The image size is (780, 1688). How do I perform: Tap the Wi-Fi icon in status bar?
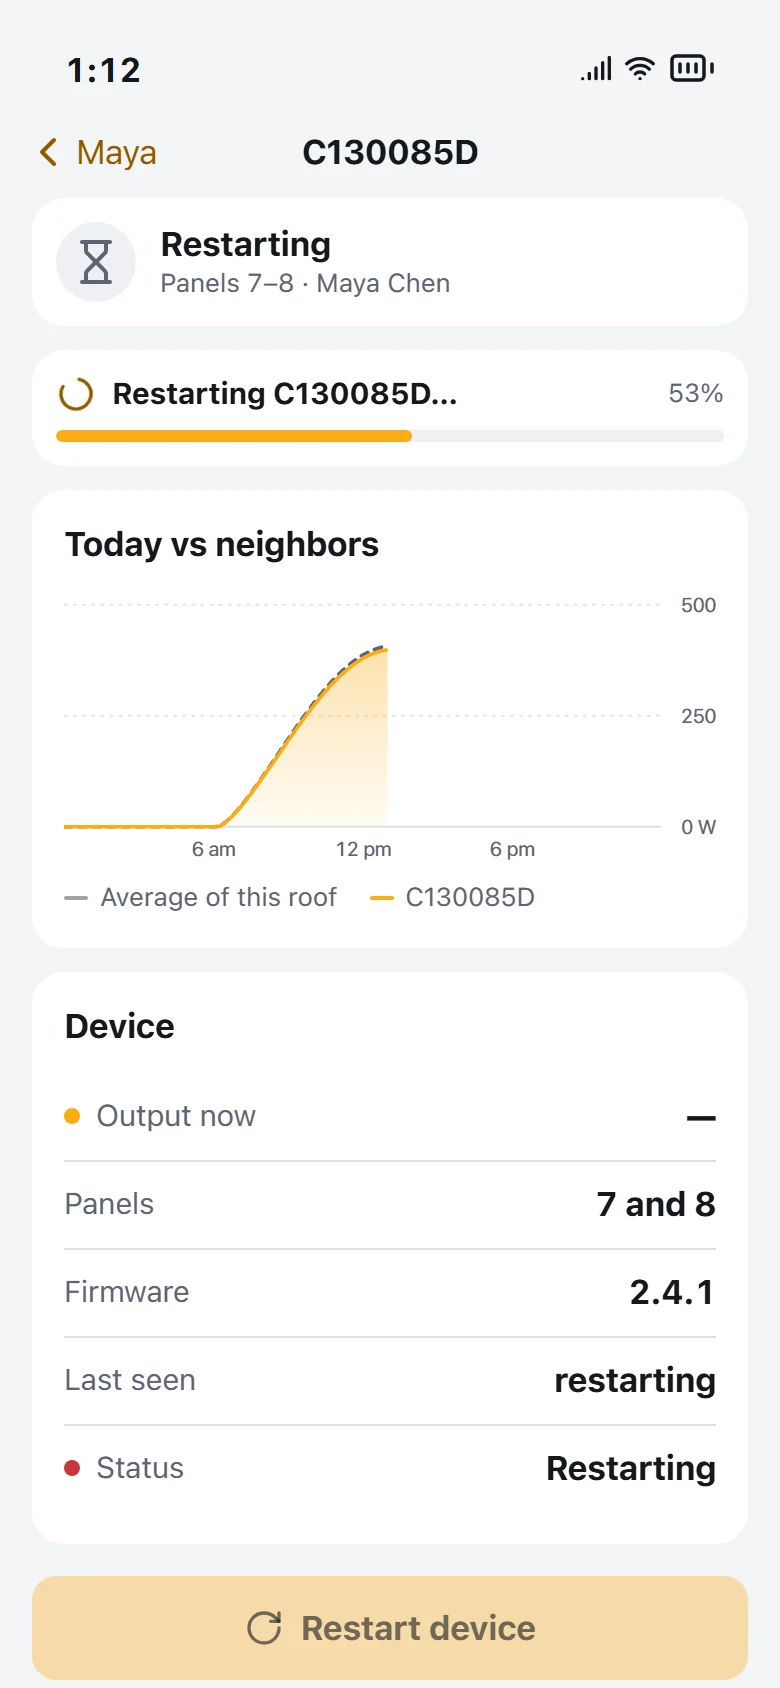click(x=640, y=68)
